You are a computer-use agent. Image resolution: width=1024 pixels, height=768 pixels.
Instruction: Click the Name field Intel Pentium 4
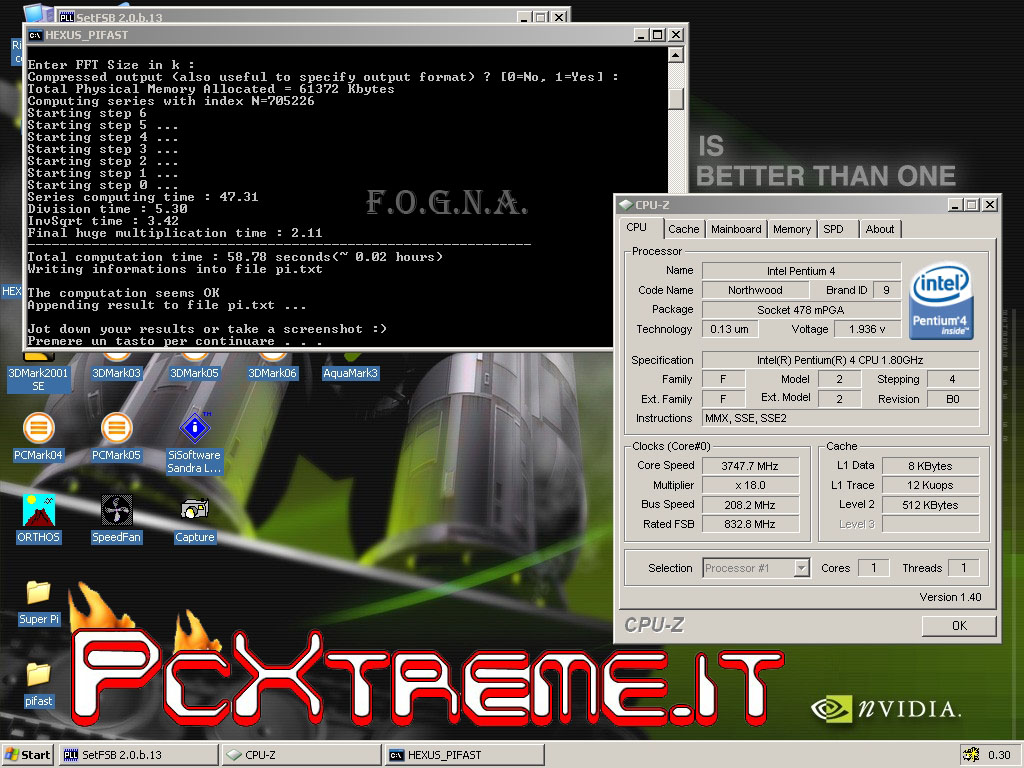[801, 271]
